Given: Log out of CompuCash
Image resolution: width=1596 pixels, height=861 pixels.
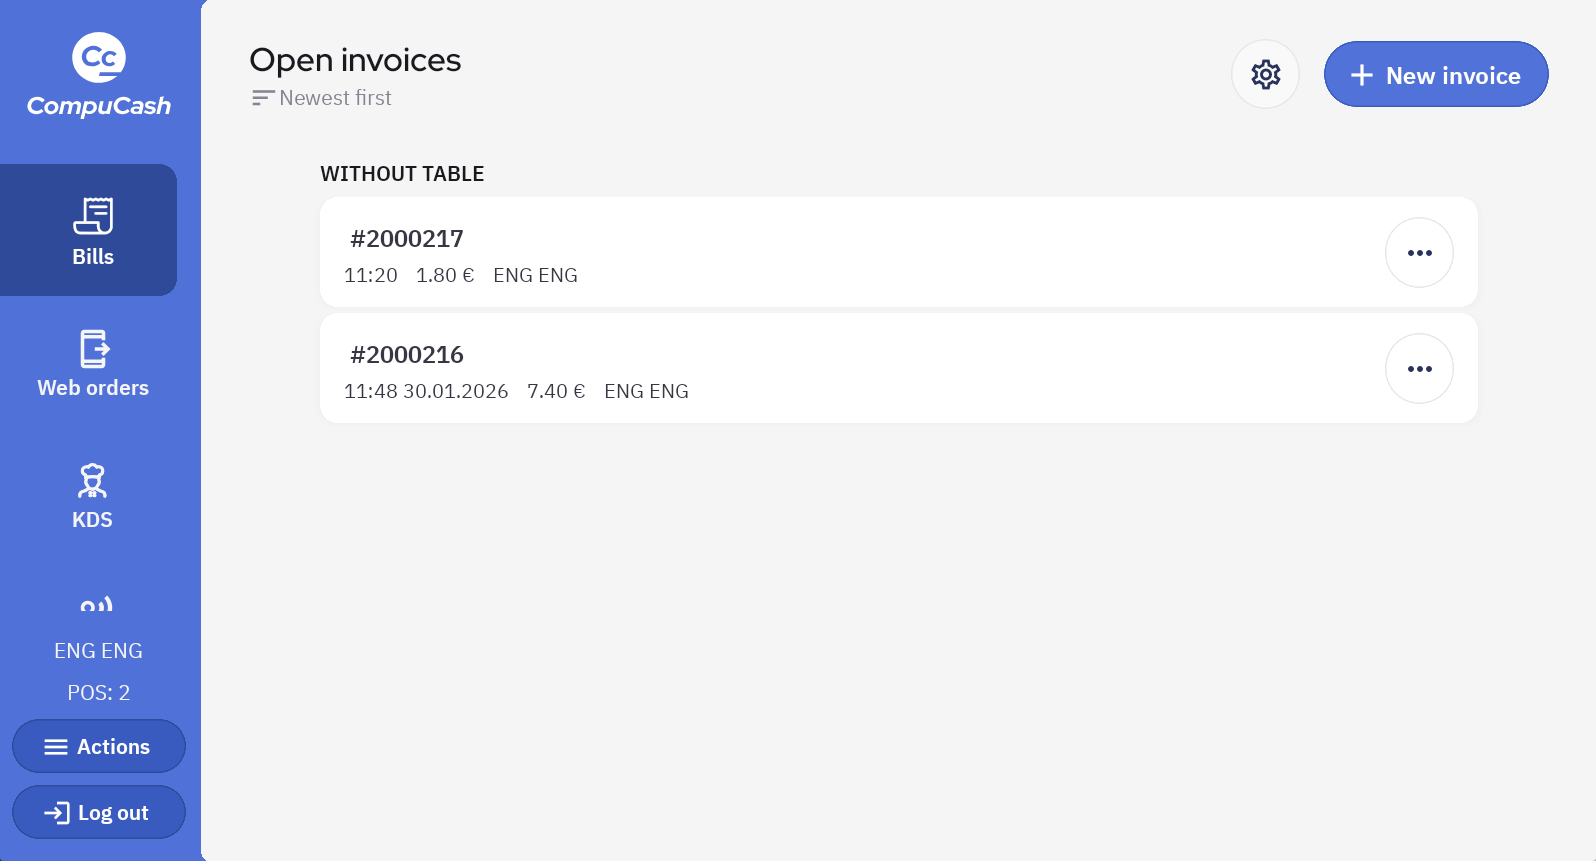Looking at the screenshot, I should [x=99, y=813].
